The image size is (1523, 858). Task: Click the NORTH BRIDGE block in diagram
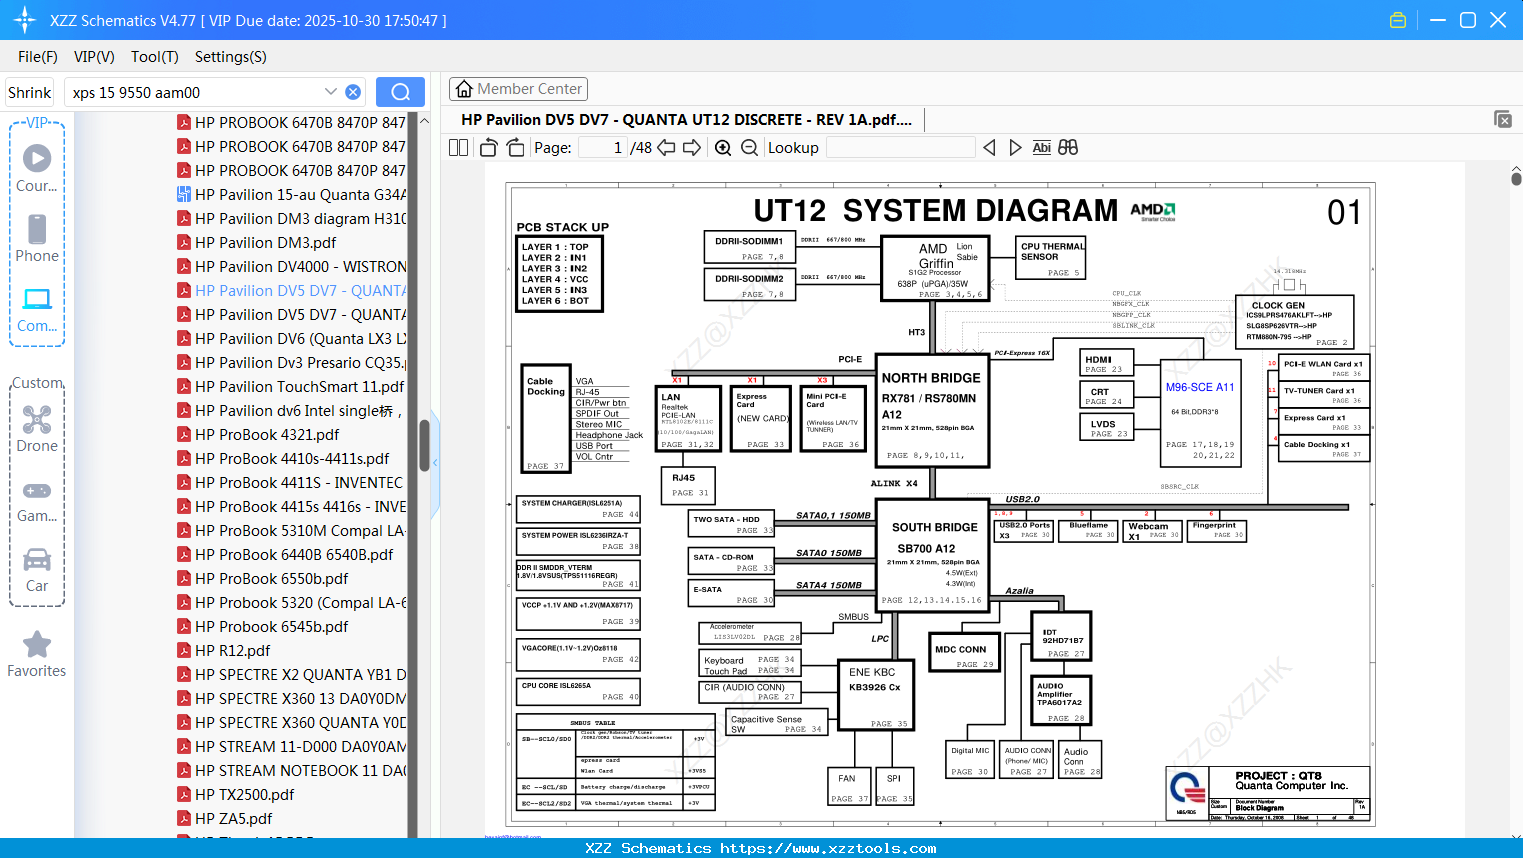coord(932,411)
